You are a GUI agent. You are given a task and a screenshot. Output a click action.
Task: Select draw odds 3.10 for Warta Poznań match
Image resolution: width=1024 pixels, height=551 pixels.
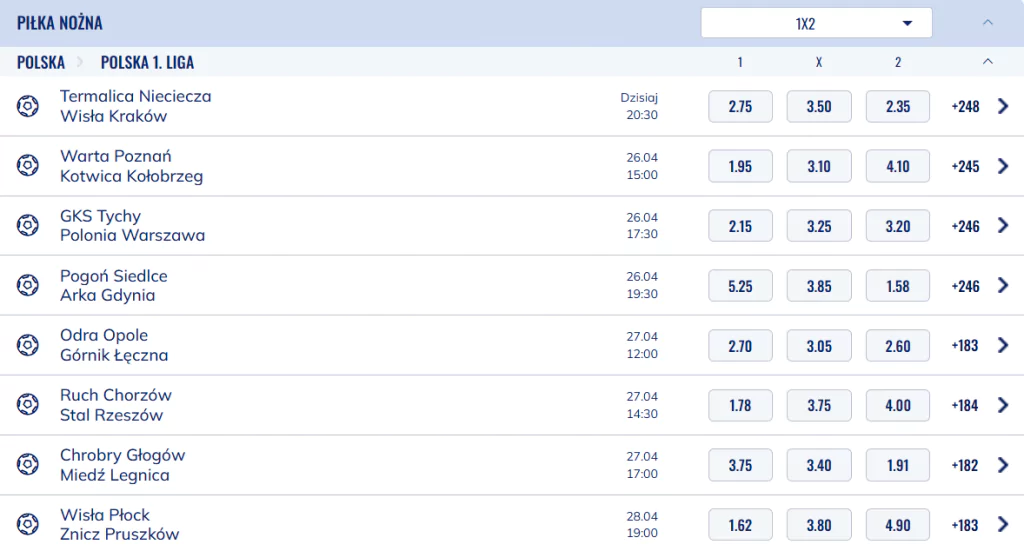(x=819, y=166)
